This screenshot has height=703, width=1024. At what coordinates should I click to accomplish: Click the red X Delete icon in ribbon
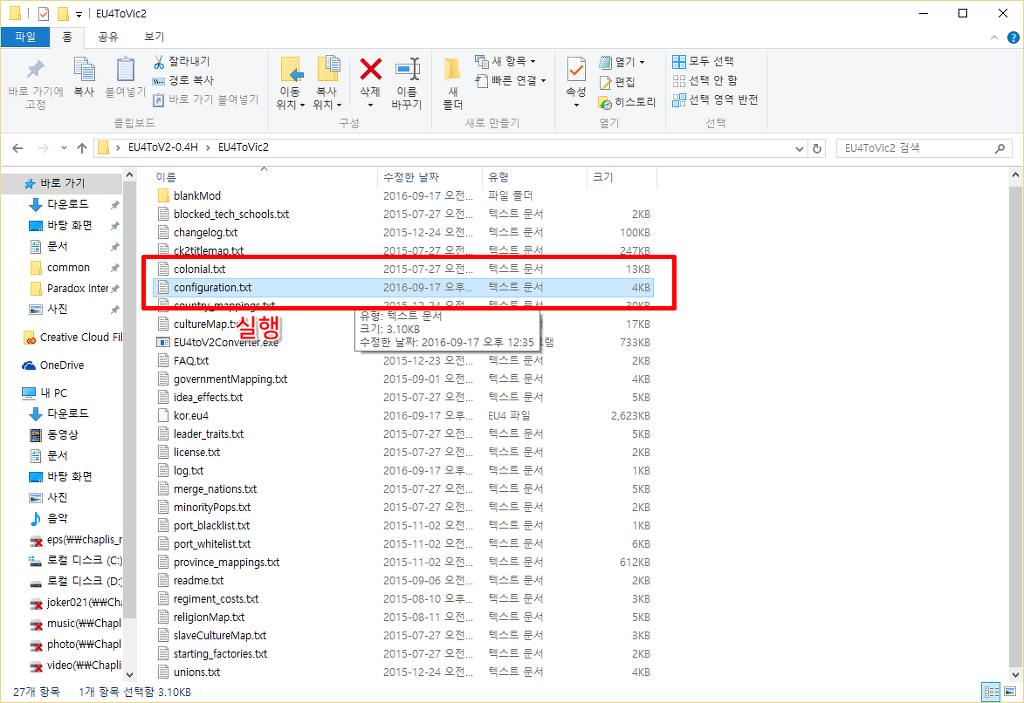coord(370,69)
